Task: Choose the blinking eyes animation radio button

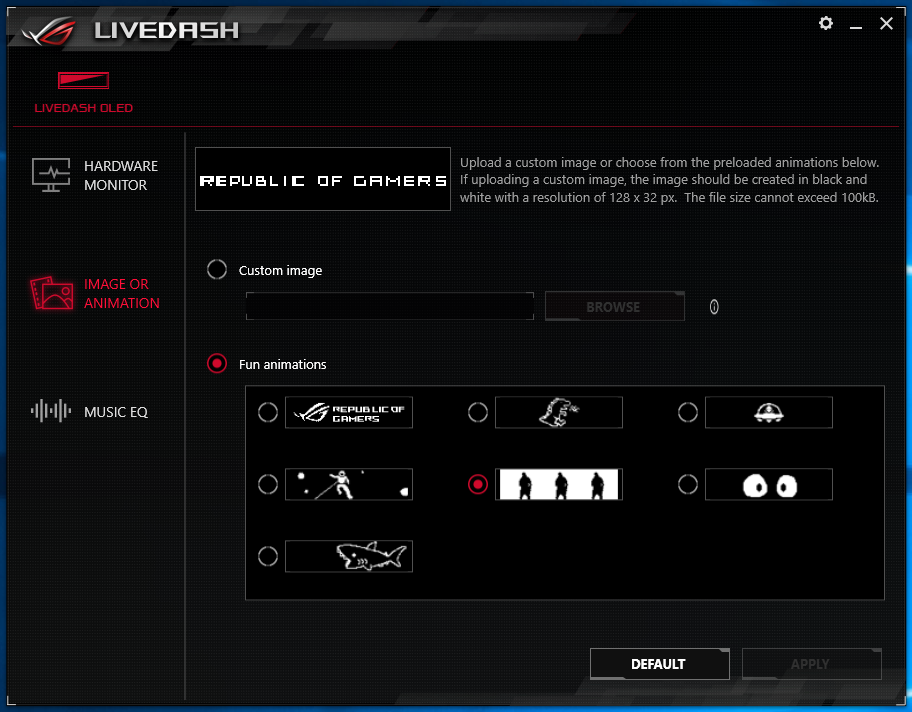Action: [687, 484]
